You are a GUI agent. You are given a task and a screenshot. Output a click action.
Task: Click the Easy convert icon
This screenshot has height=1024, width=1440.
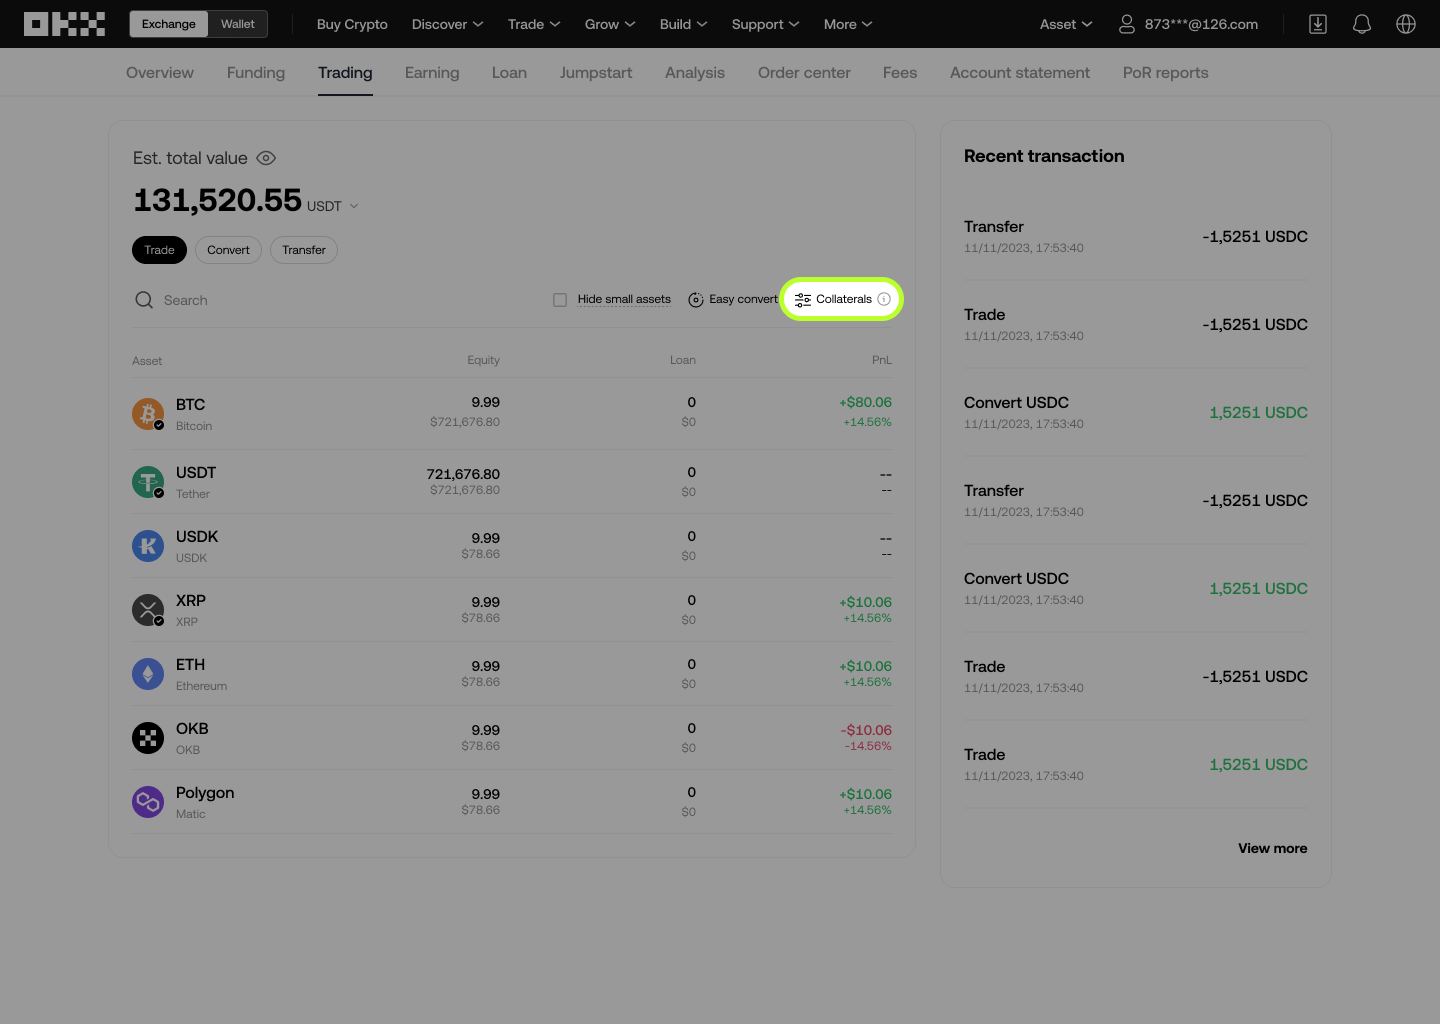pos(696,299)
